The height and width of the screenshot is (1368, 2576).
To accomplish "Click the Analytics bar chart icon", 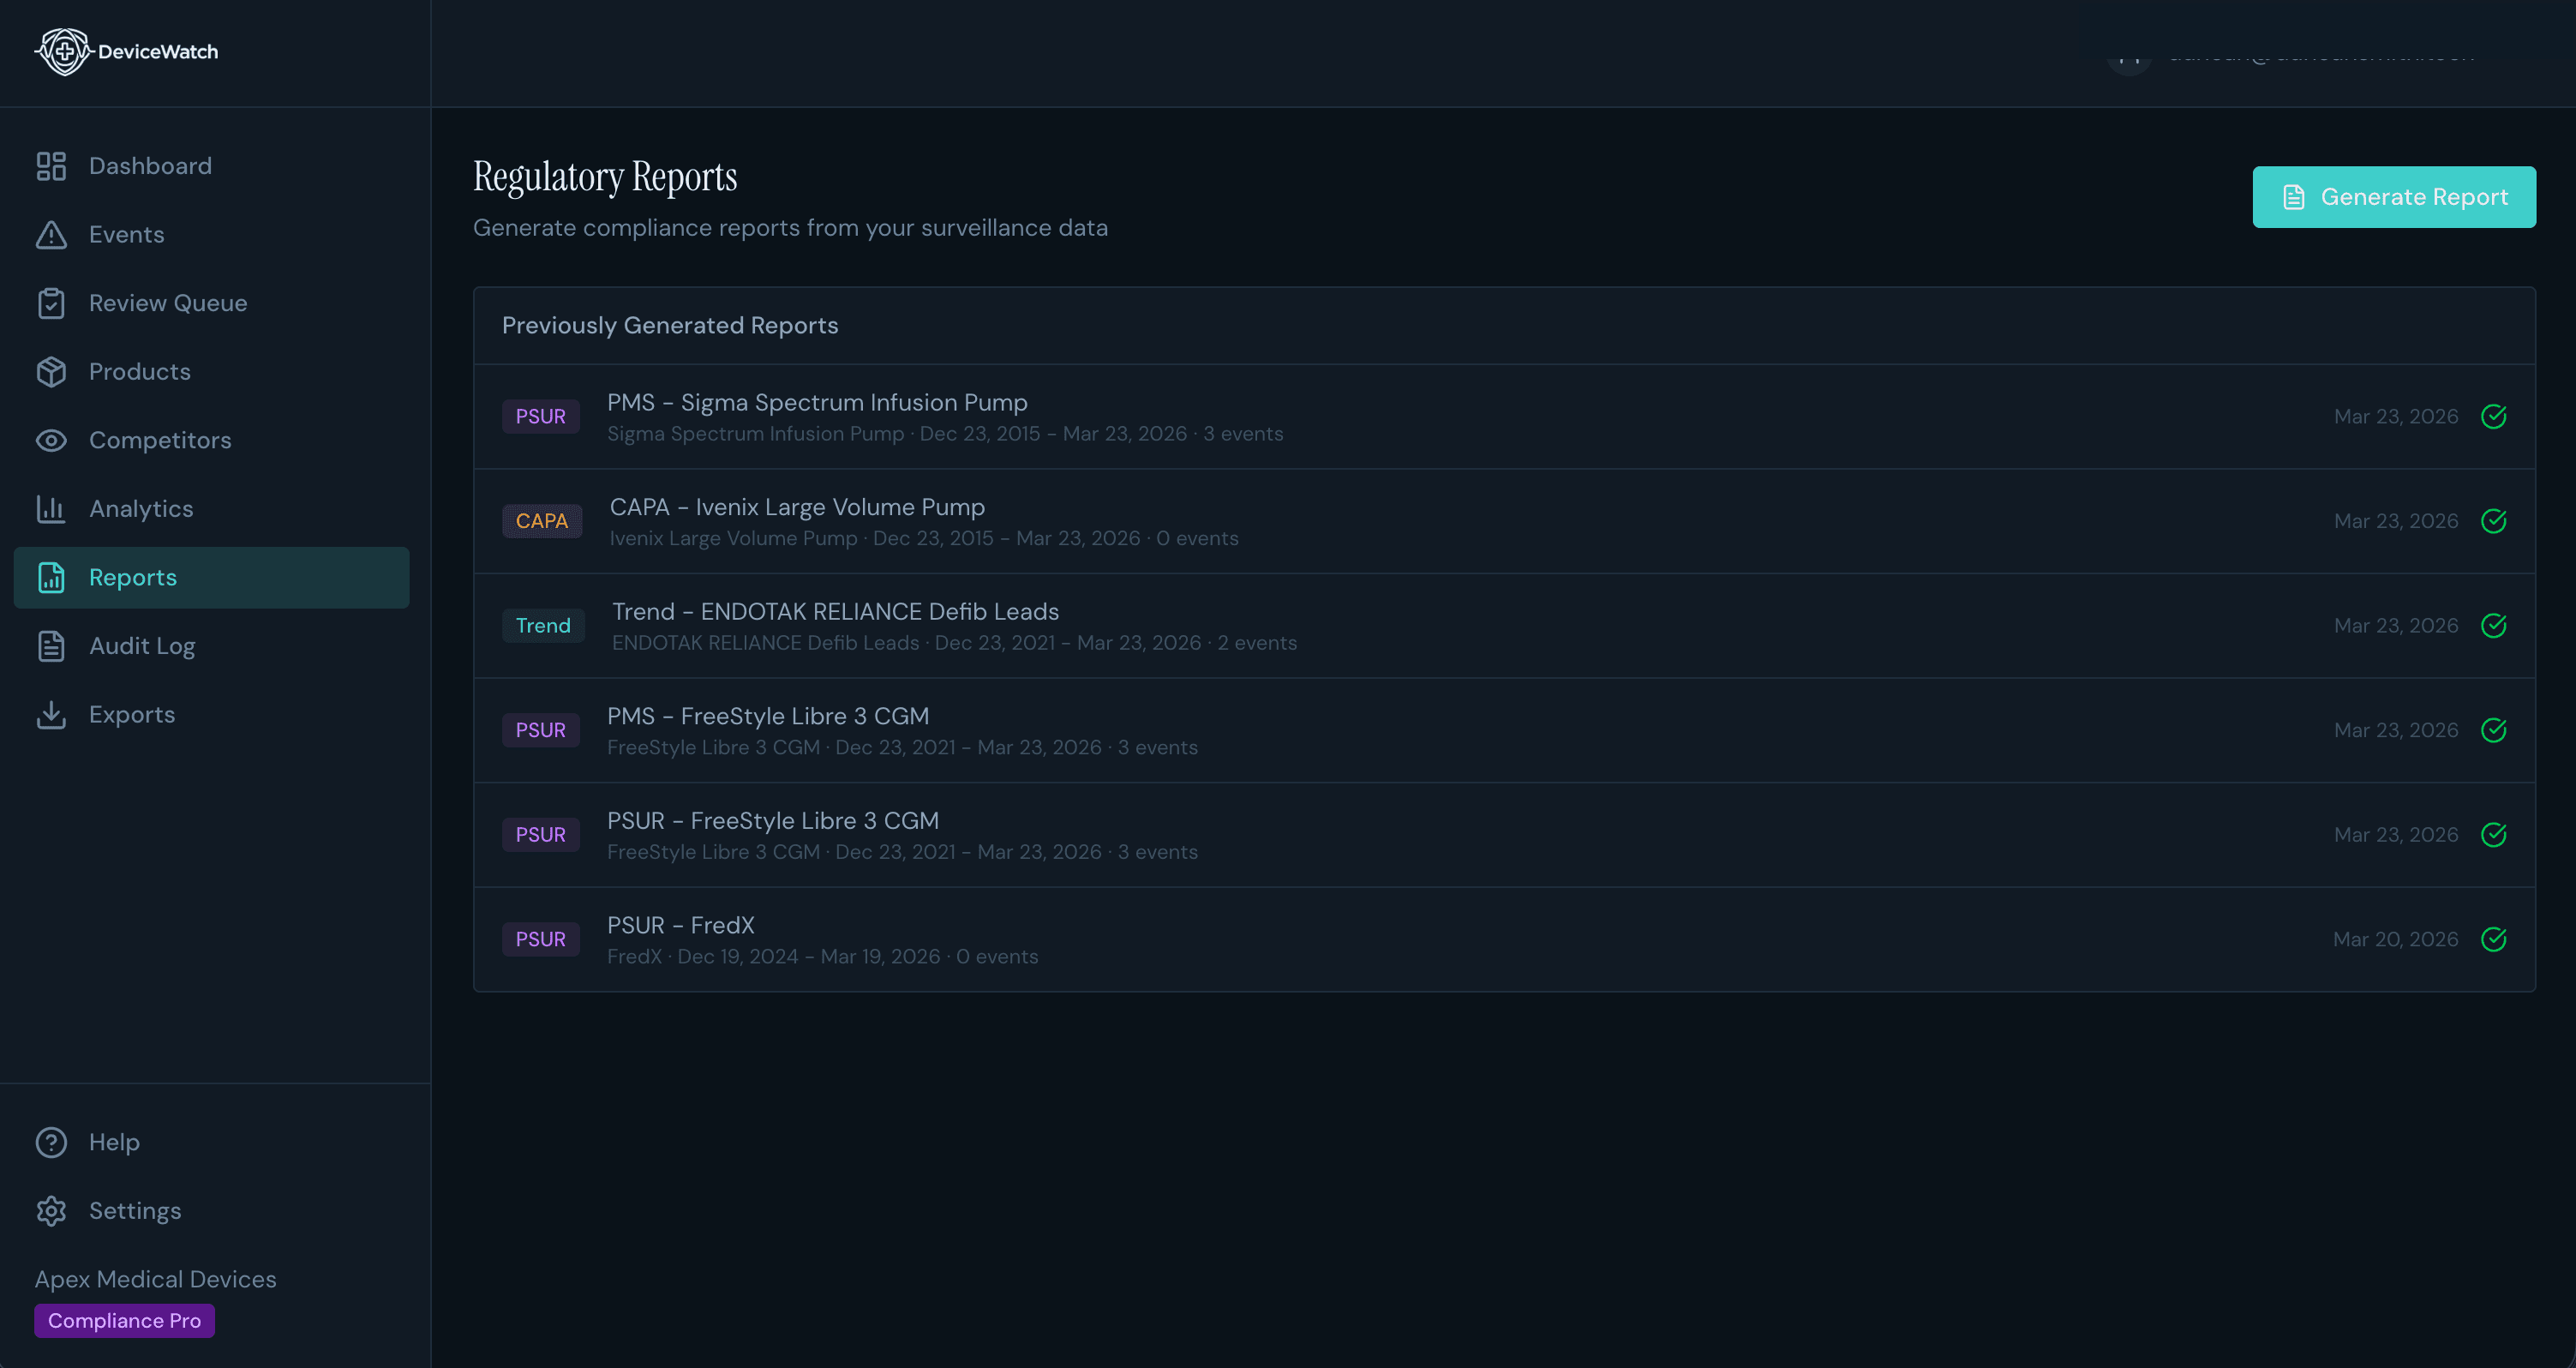I will tap(51, 509).
